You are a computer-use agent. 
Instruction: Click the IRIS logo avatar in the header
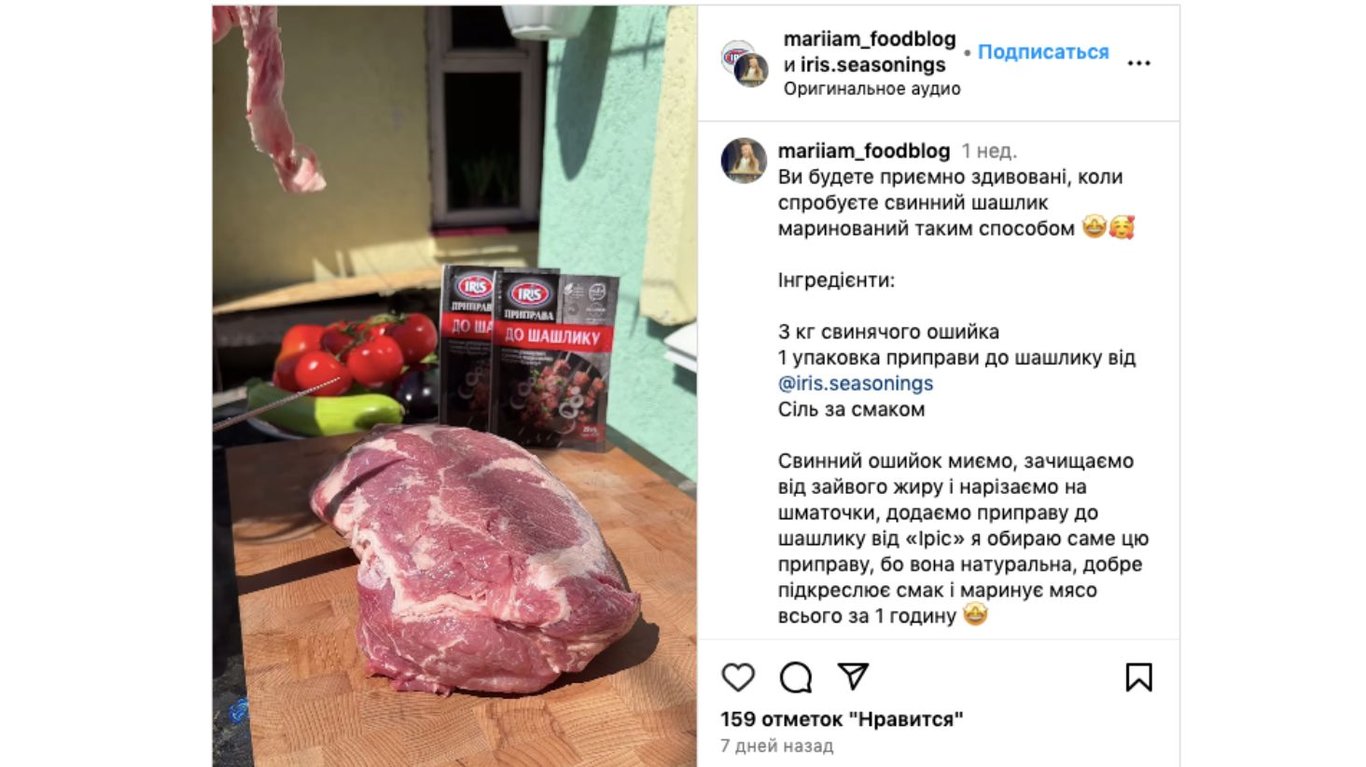(x=733, y=53)
